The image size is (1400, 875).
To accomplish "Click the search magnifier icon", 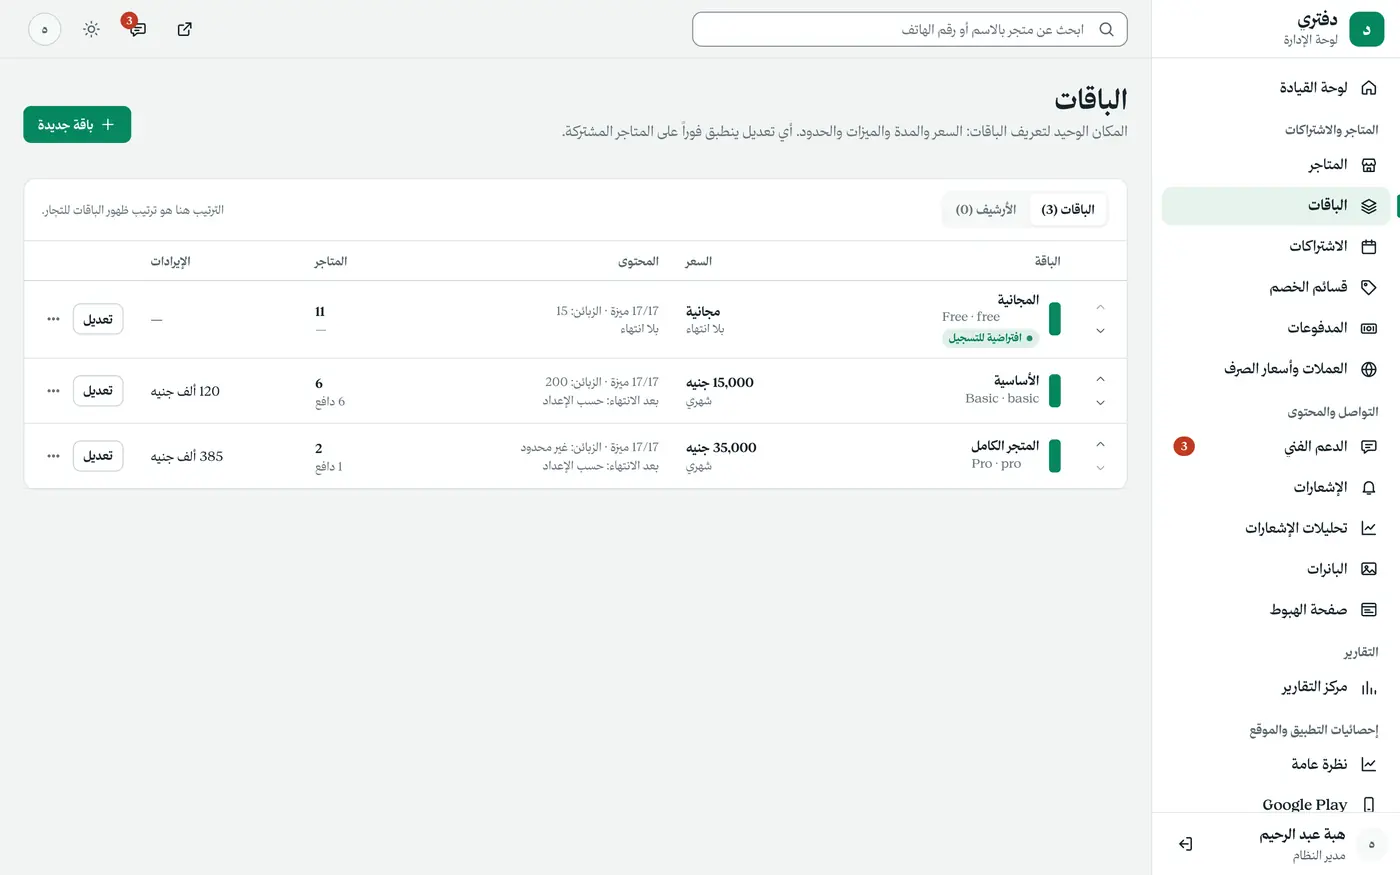I will pos(1106,29).
